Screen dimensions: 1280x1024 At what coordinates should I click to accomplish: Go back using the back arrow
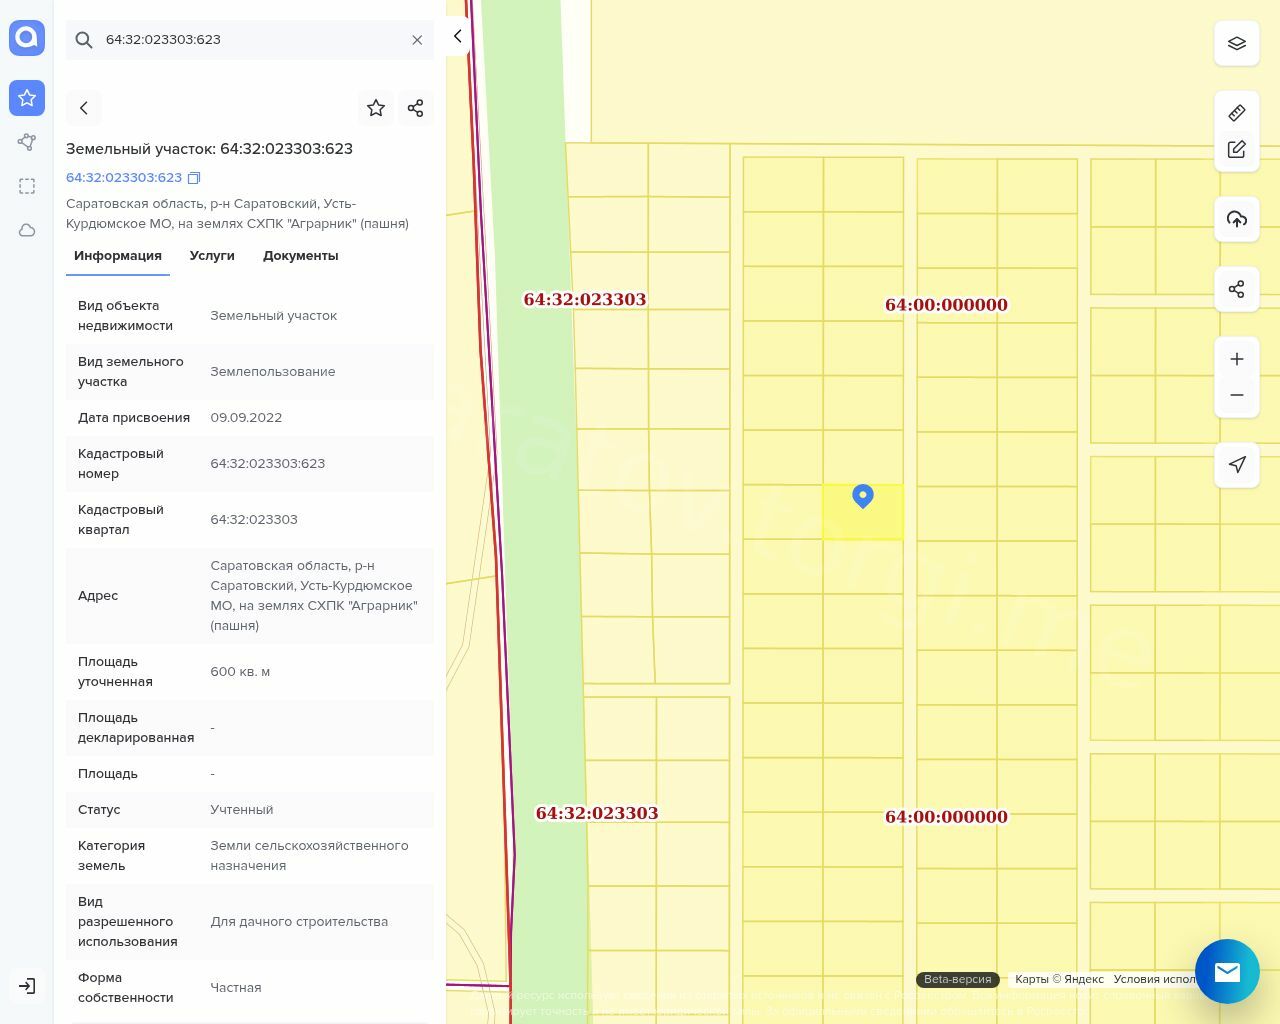[x=84, y=108]
